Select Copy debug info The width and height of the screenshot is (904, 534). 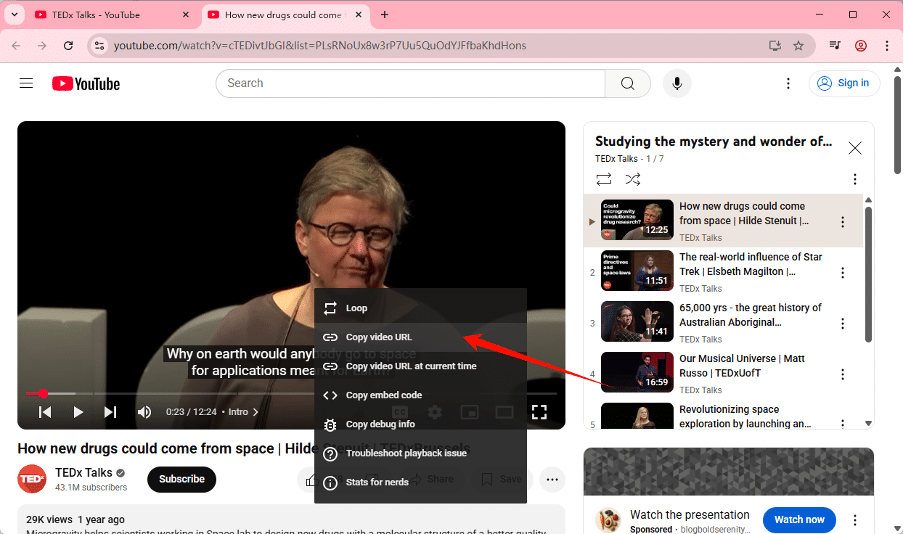point(420,424)
